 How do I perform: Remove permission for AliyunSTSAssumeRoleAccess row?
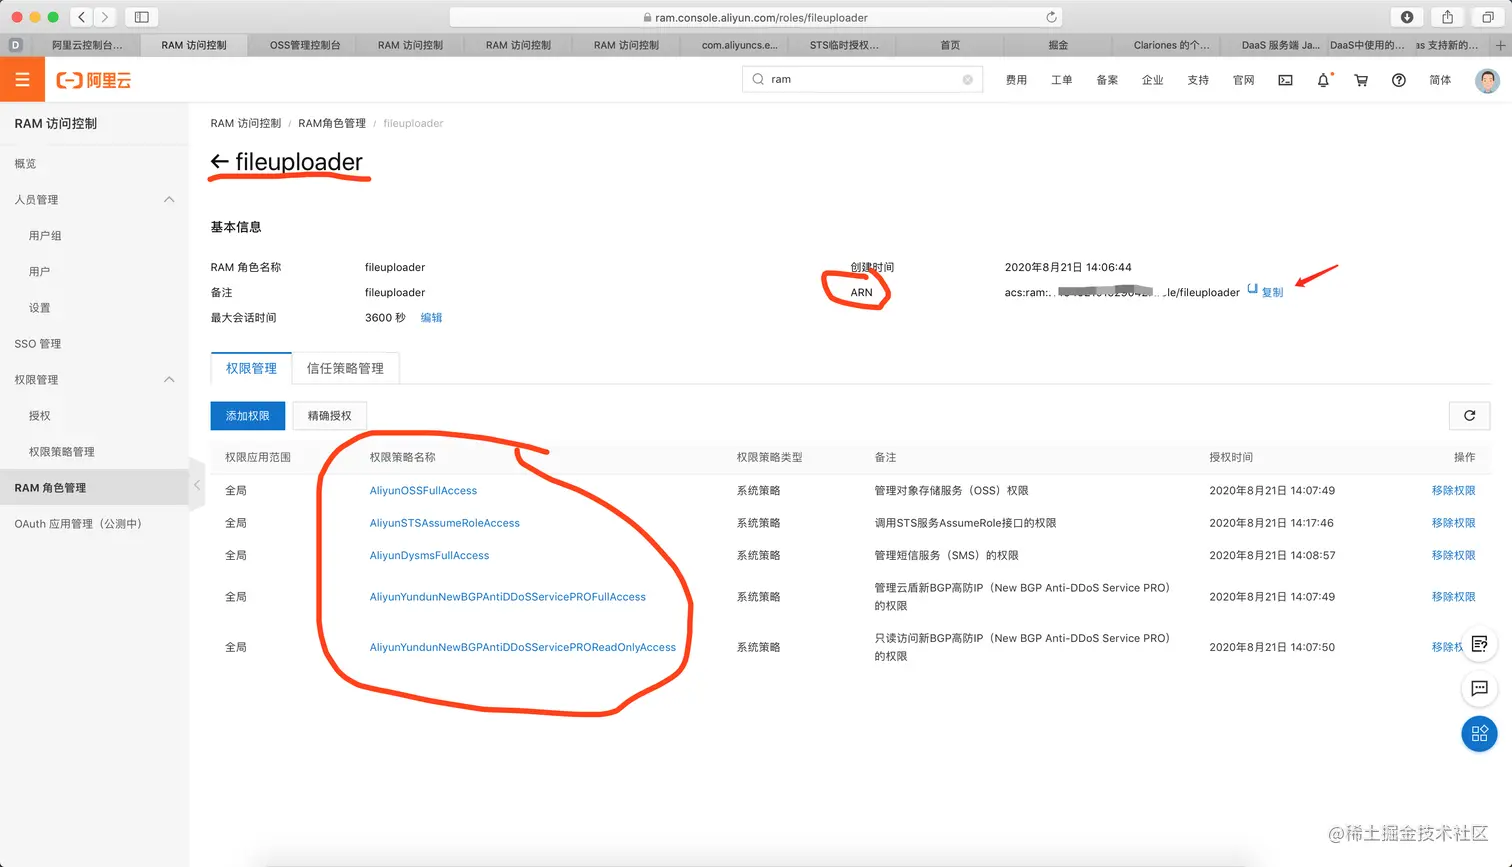click(1453, 523)
